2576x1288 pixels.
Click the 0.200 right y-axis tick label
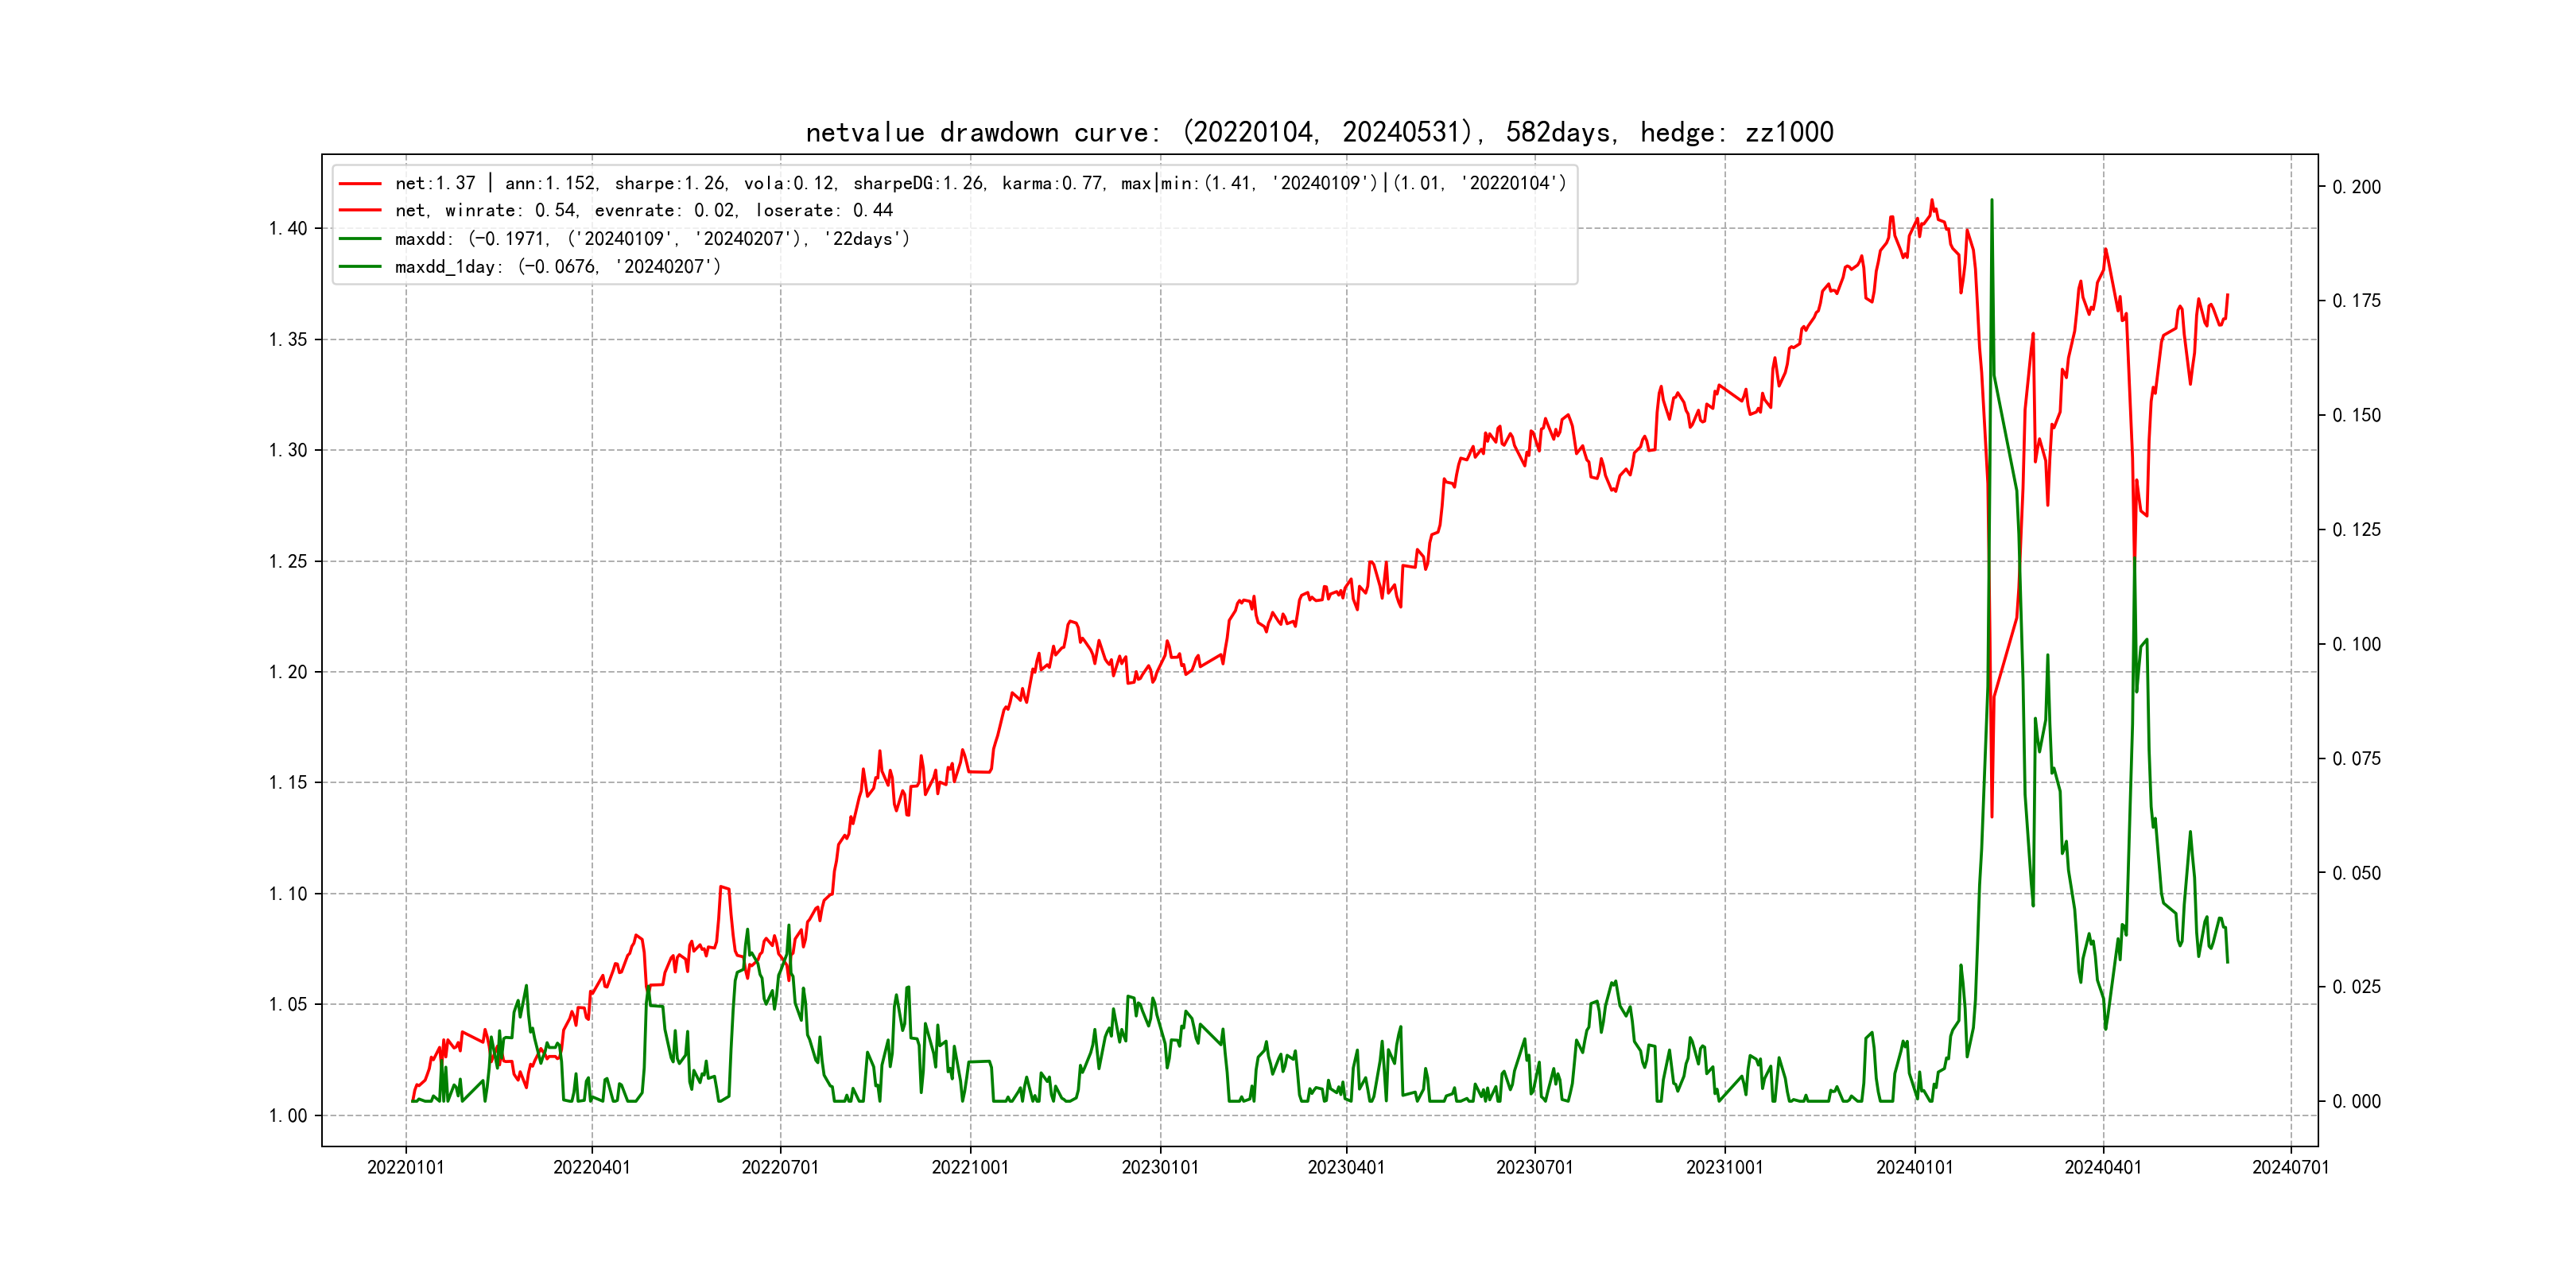[2356, 187]
